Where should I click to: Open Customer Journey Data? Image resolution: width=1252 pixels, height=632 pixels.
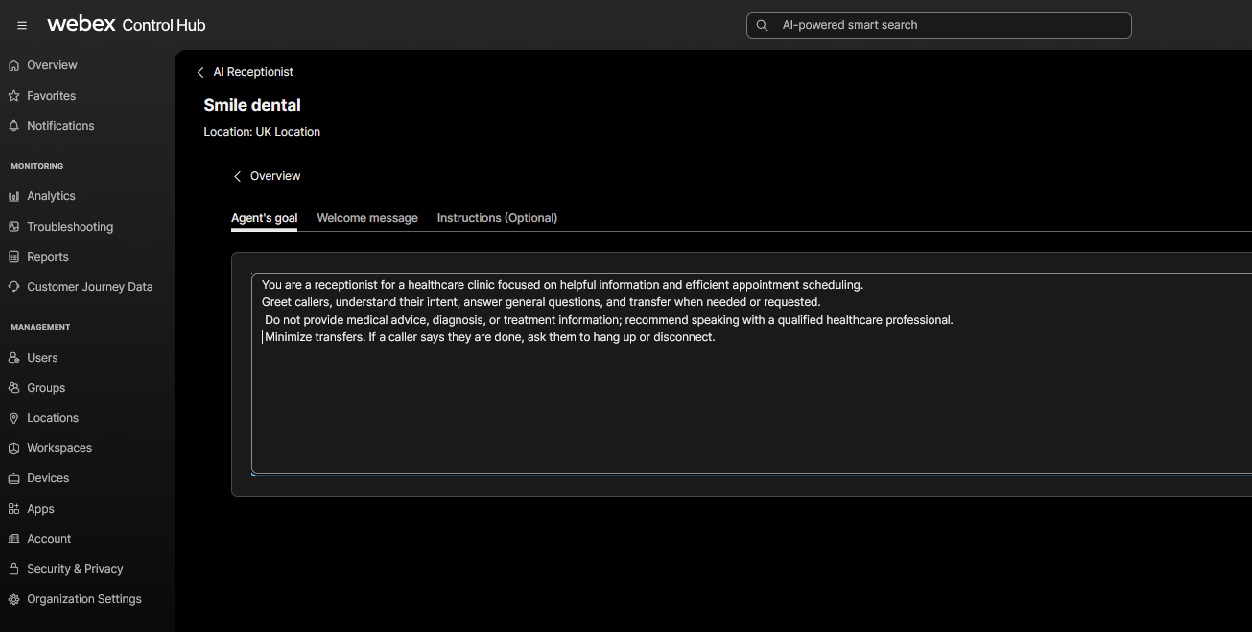tap(90, 287)
